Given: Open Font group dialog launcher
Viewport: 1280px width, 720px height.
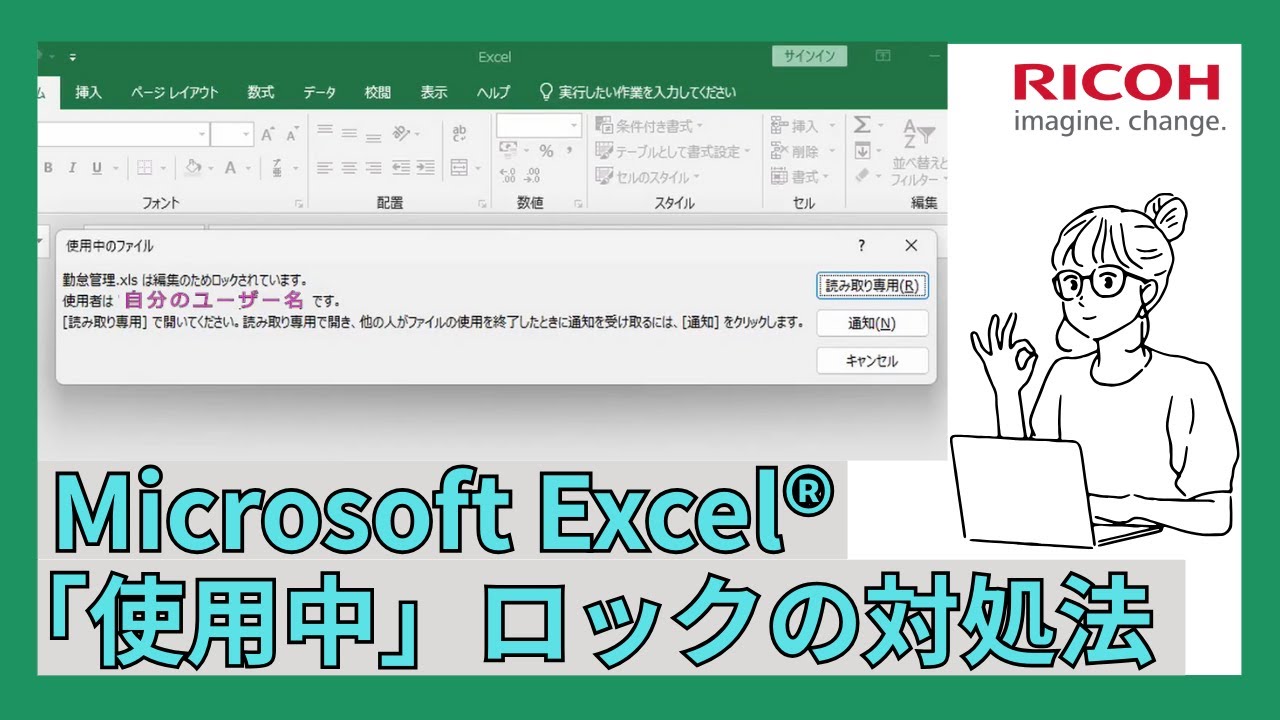Looking at the screenshot, I should (298, 204).
